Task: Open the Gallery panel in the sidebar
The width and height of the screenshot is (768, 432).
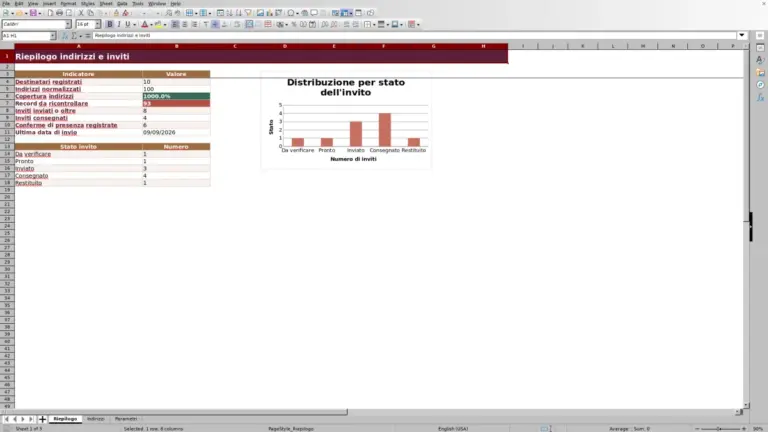Action: click(x=760, y=72)
